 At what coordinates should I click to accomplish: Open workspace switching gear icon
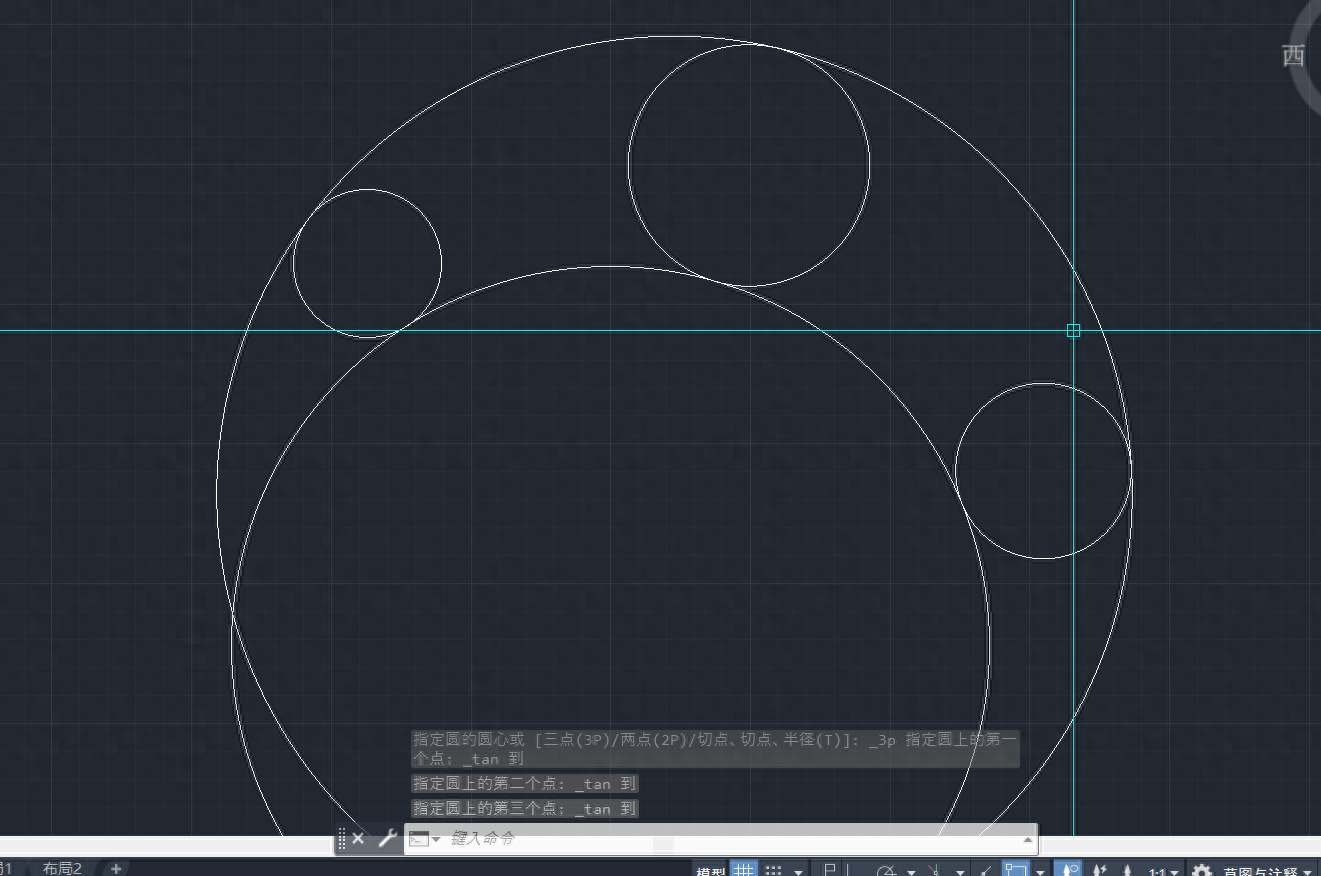pyautogui.click(x=1202, y=870)
